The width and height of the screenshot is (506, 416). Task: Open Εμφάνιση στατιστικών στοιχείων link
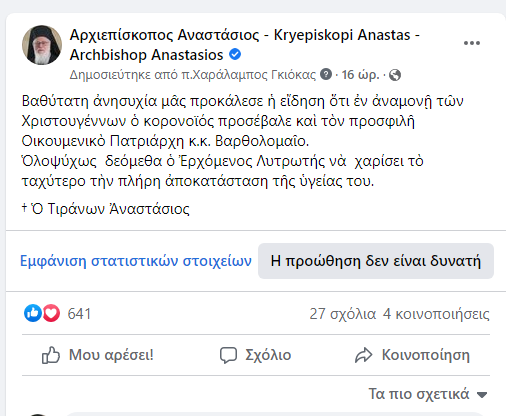pos(136,261)
